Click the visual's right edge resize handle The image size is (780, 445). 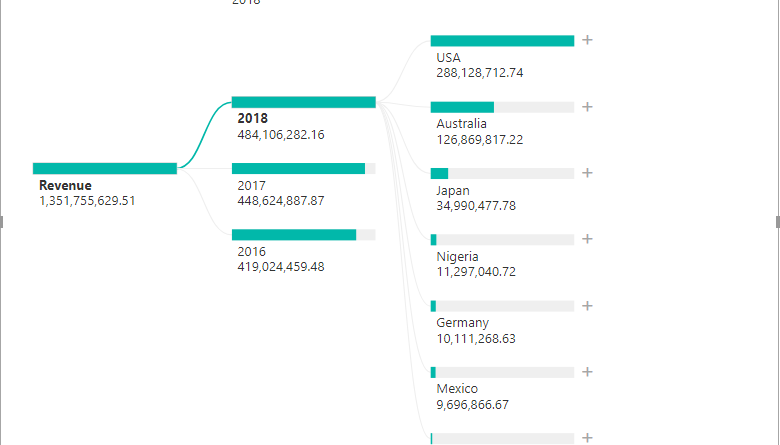777,221
